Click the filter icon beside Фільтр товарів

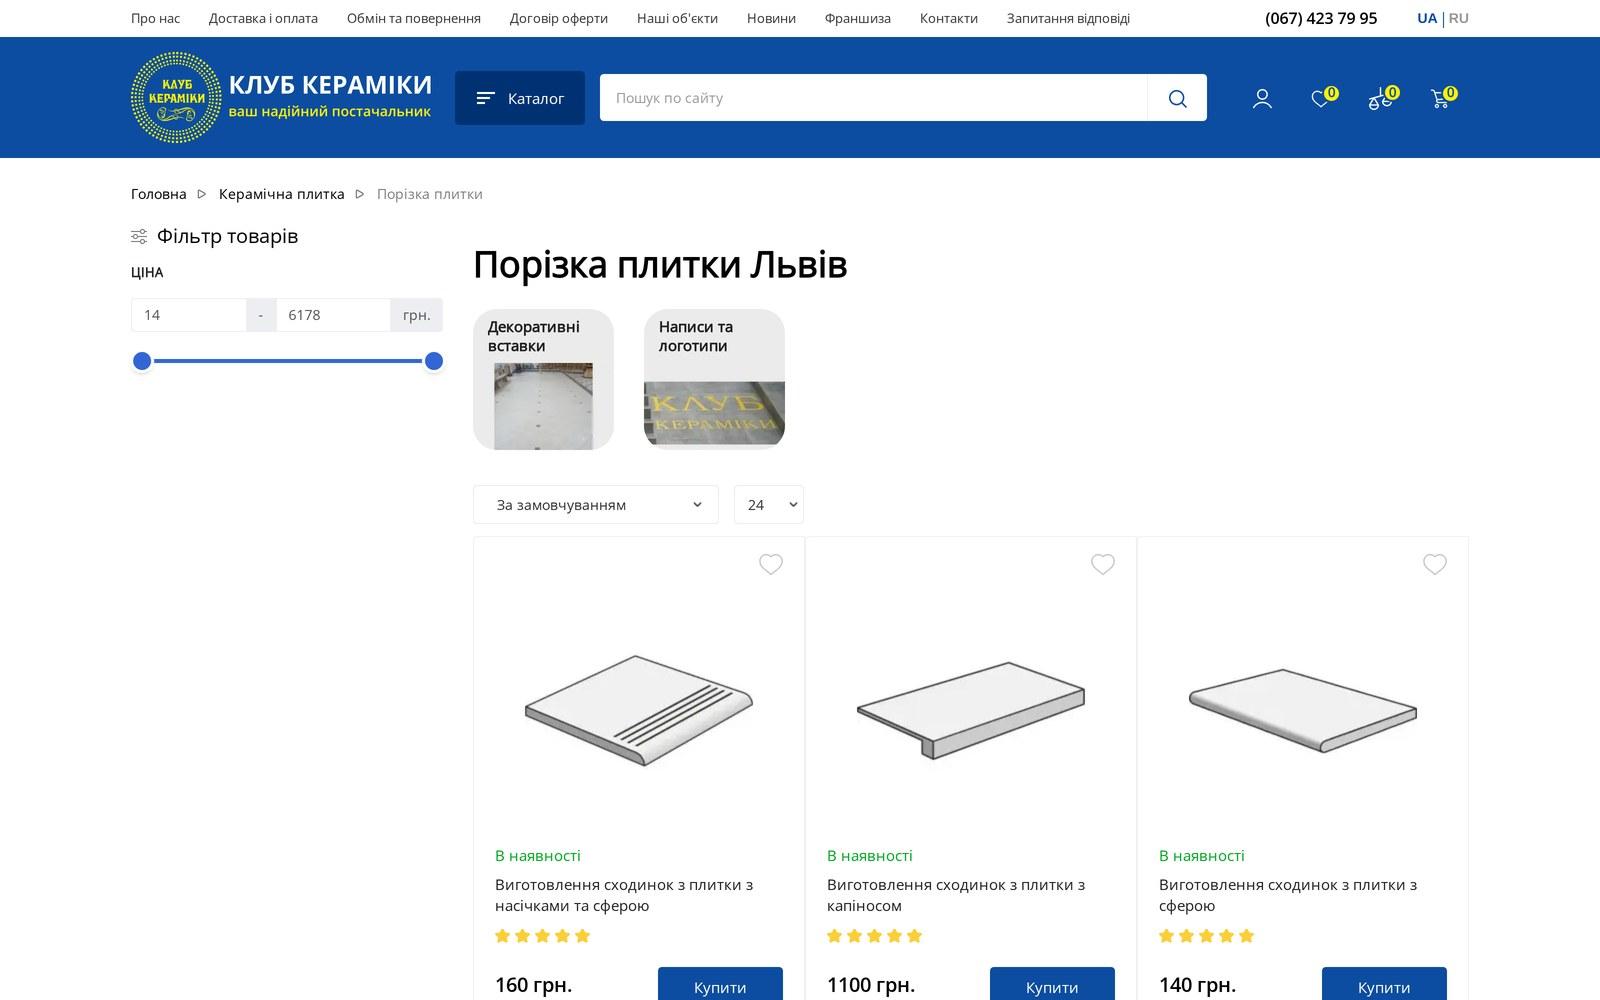coord(139,237)
